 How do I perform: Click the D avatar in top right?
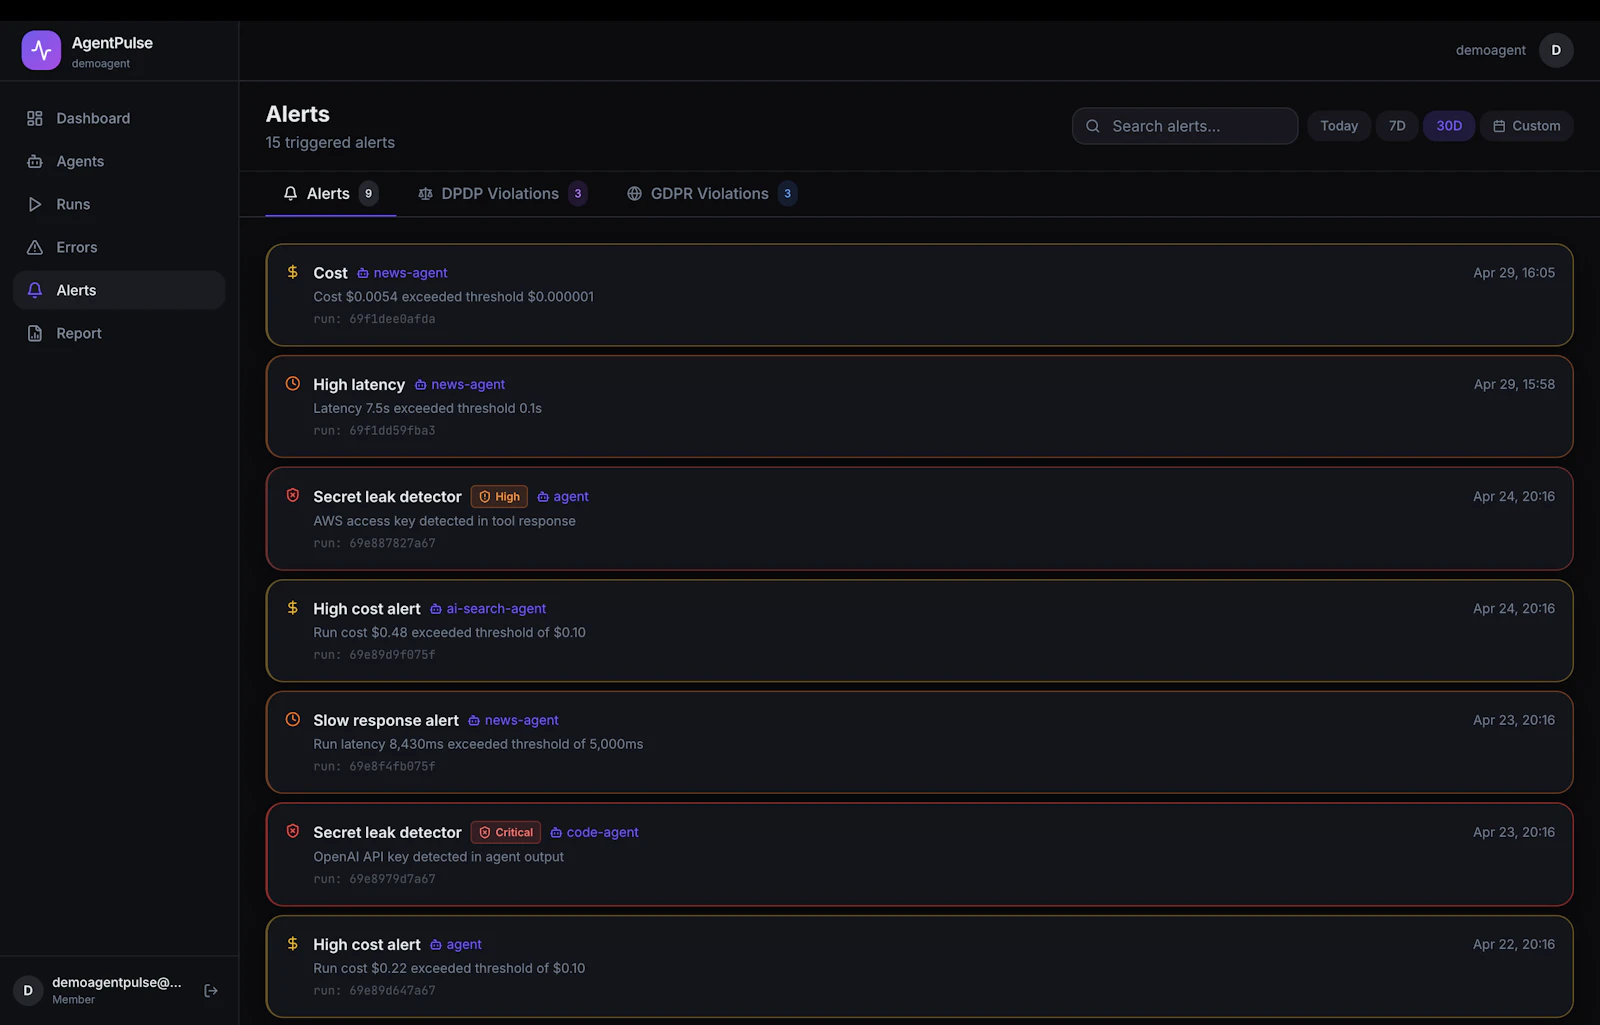[1556, 50]
